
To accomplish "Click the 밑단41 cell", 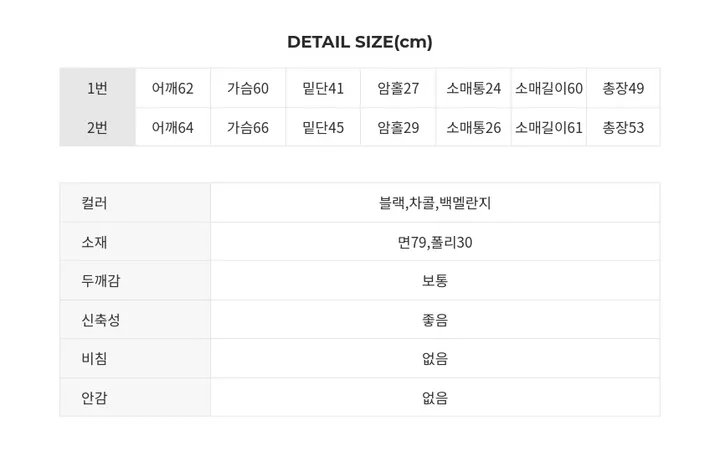I will pyautogui.click(x=323, y=88).
